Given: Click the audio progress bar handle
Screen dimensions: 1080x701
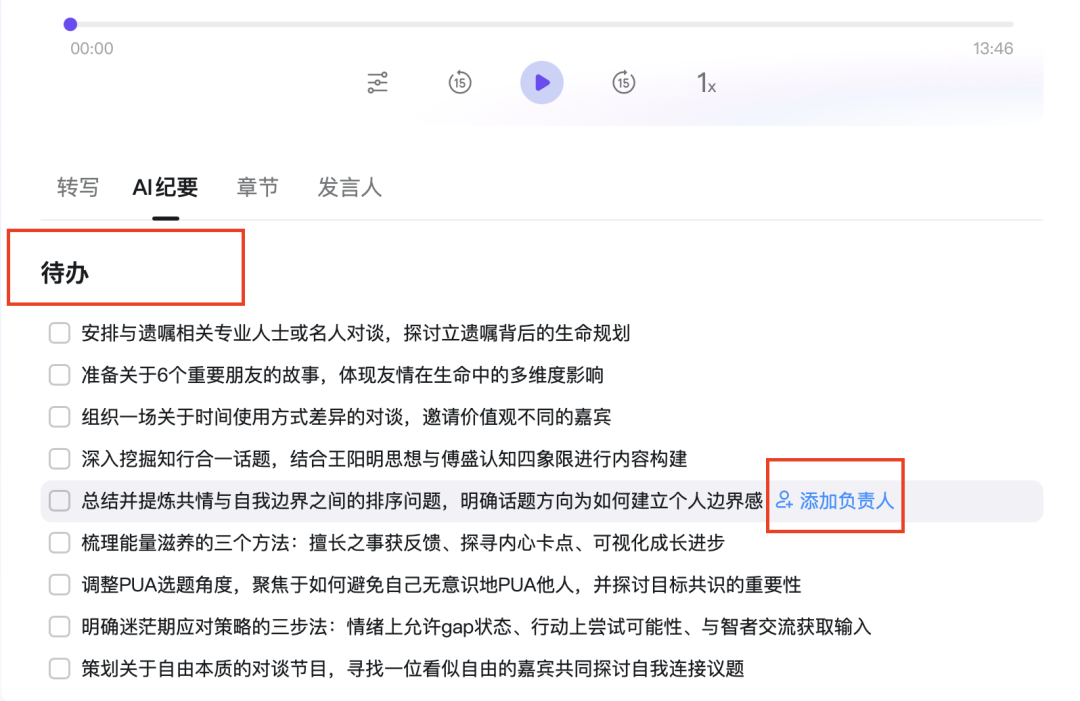Looking at the screenshot, I should pyautogui.click(x=70, y=24).
